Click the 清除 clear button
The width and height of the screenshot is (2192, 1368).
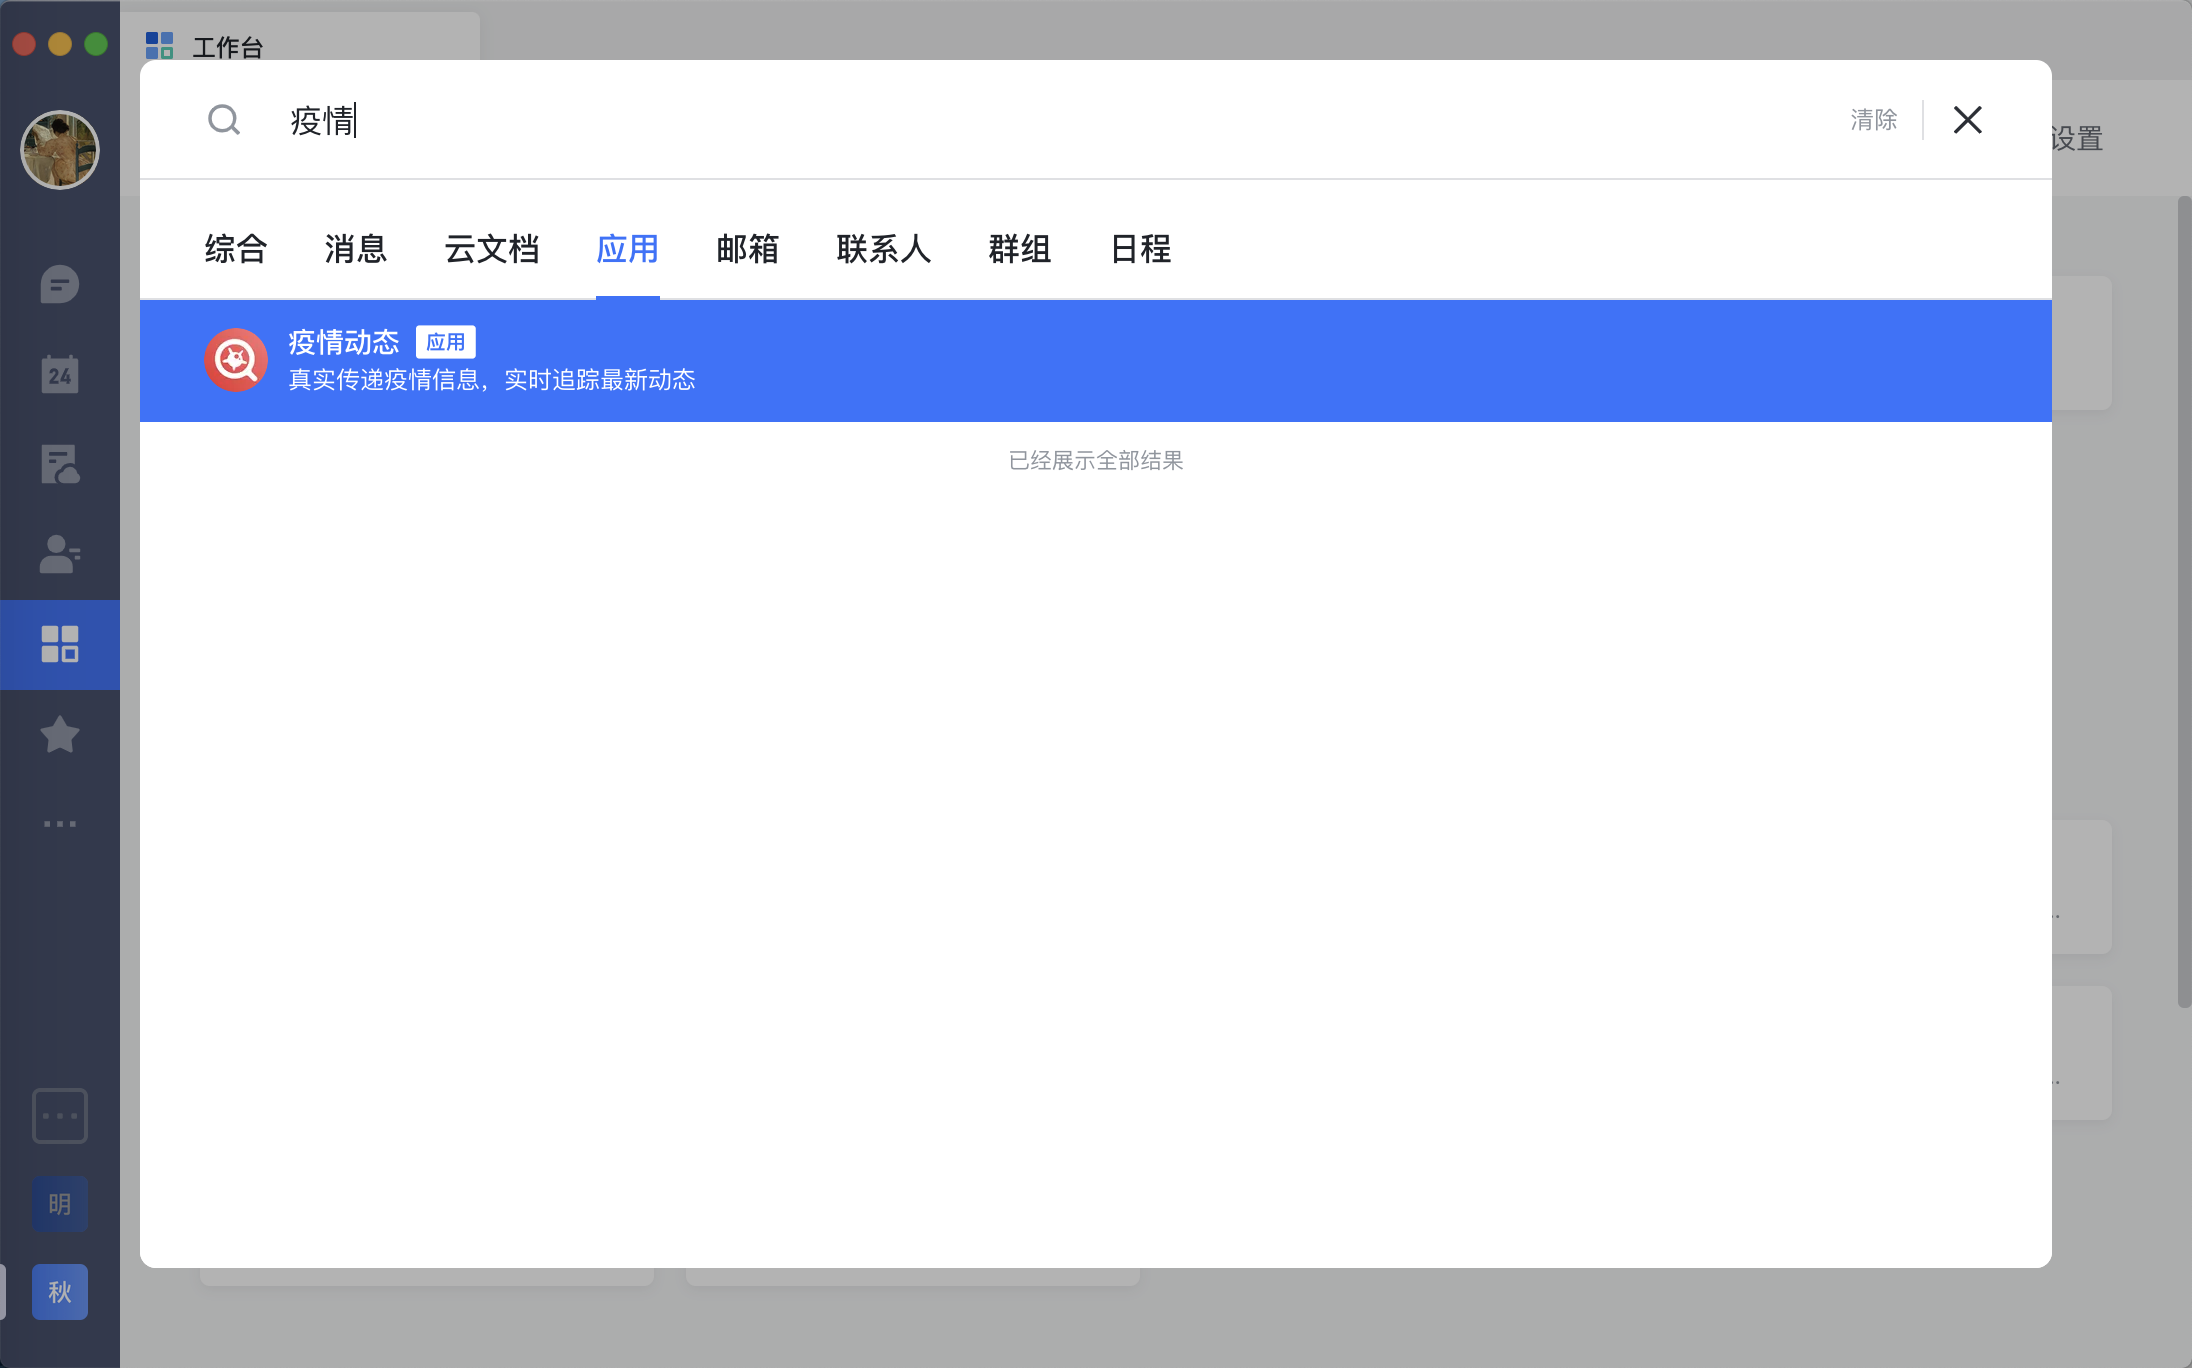(x=1873, y=120)
